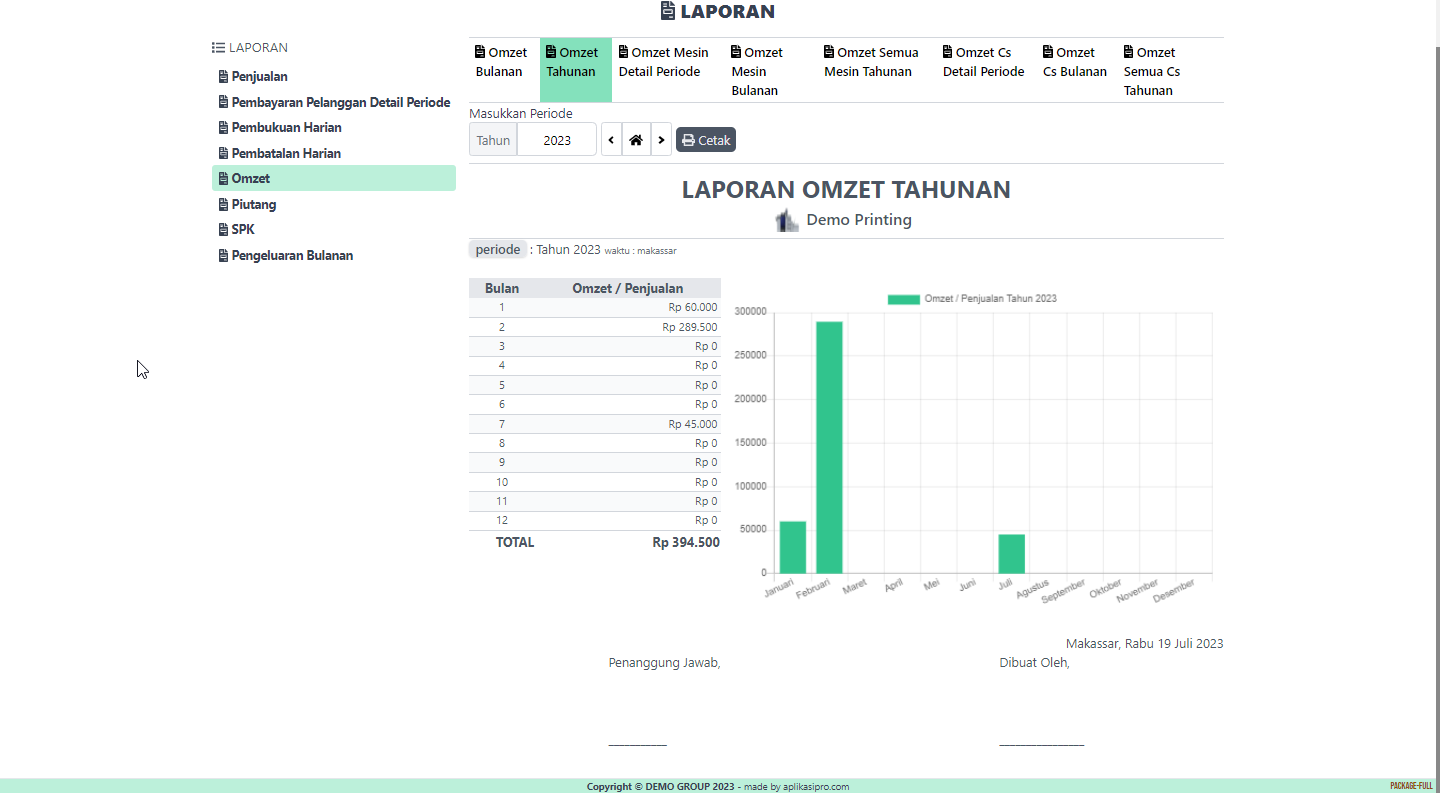Click the Pengeluaran Bulanan document icon
Viewport: 1440px width, 793px height.
click(223, 256)
